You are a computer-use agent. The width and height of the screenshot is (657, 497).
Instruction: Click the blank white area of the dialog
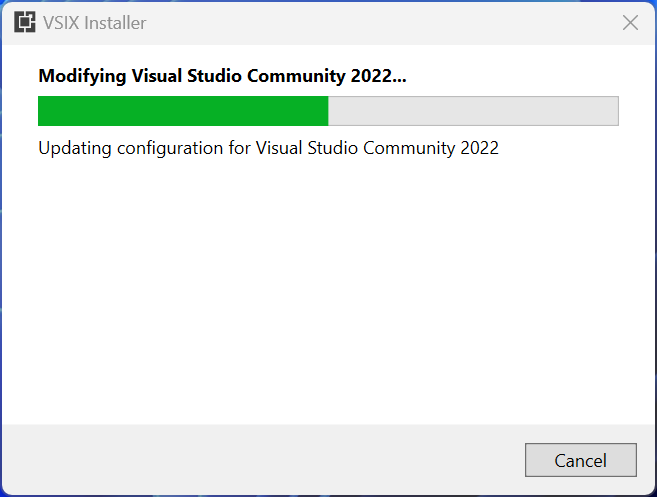tap(328, 289)
